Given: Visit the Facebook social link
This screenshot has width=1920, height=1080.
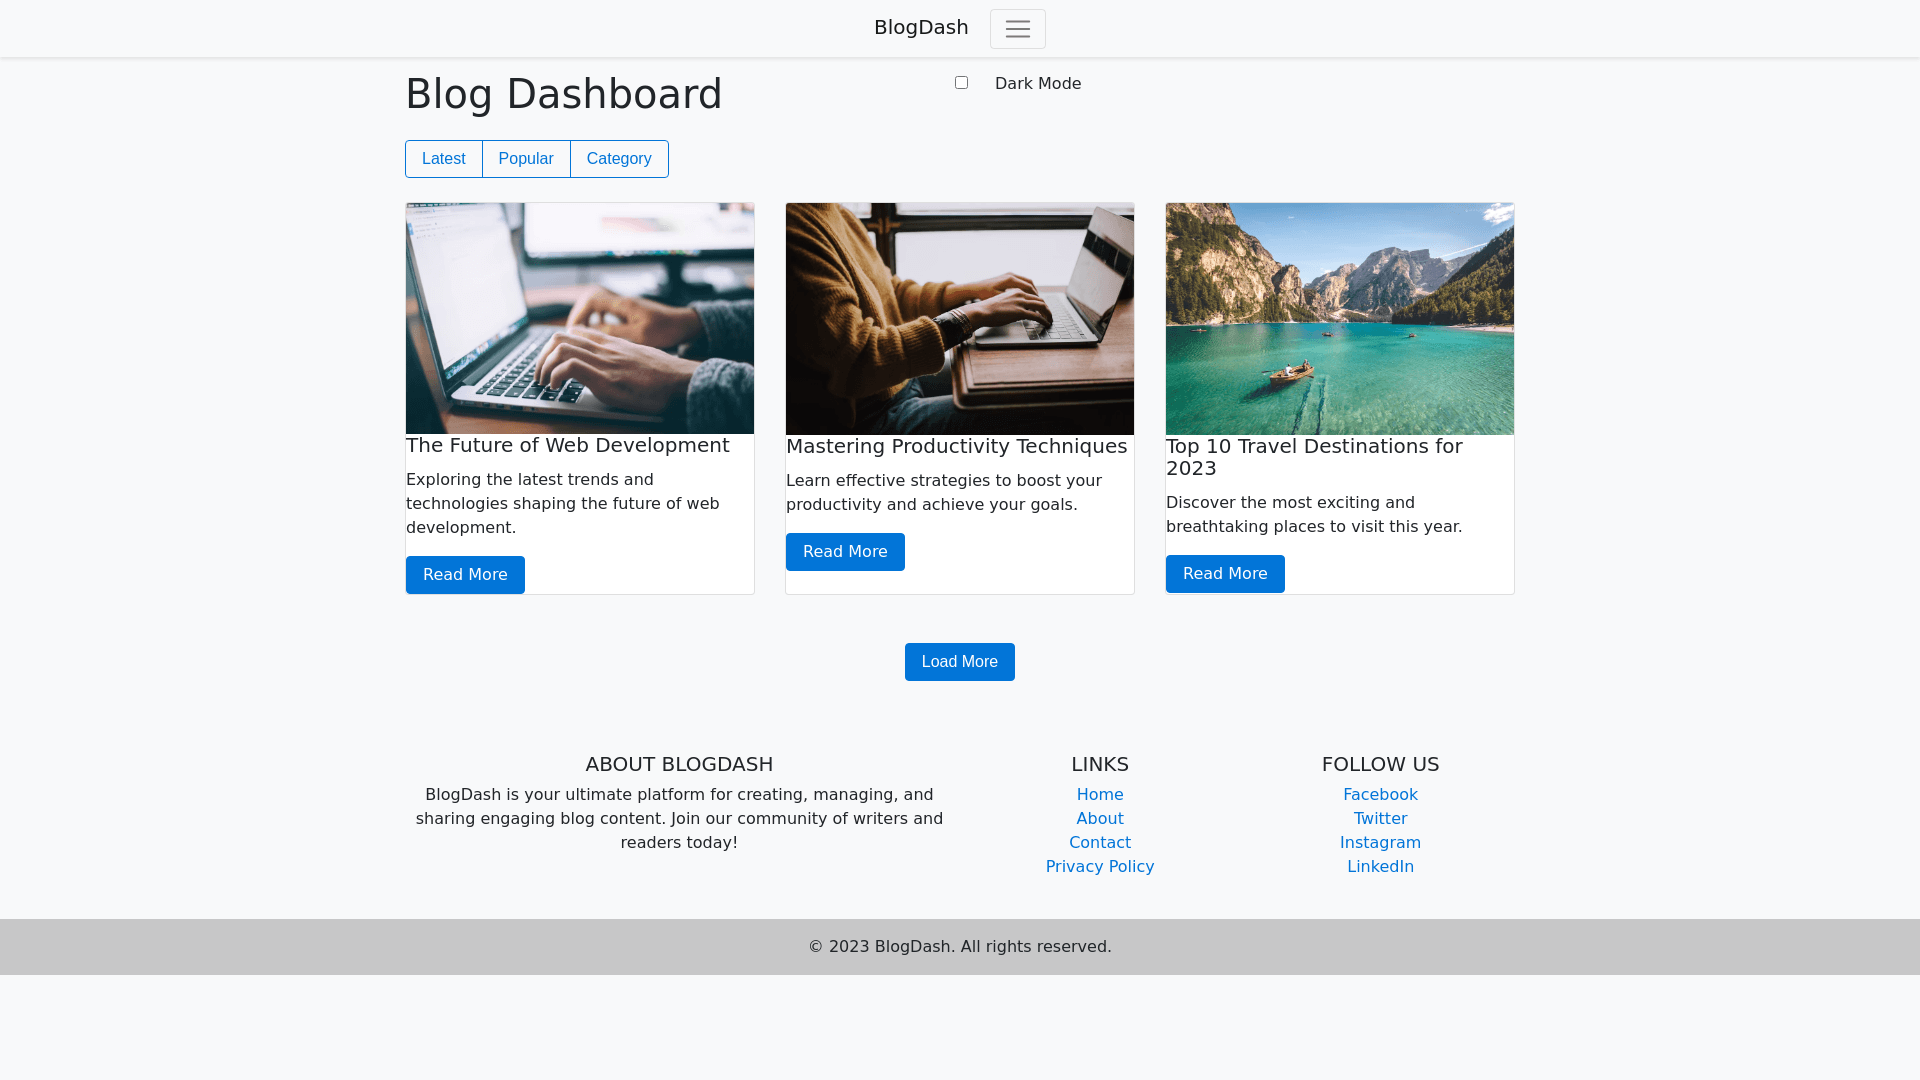Looking at the screenshot, I should pos(1380,795).
